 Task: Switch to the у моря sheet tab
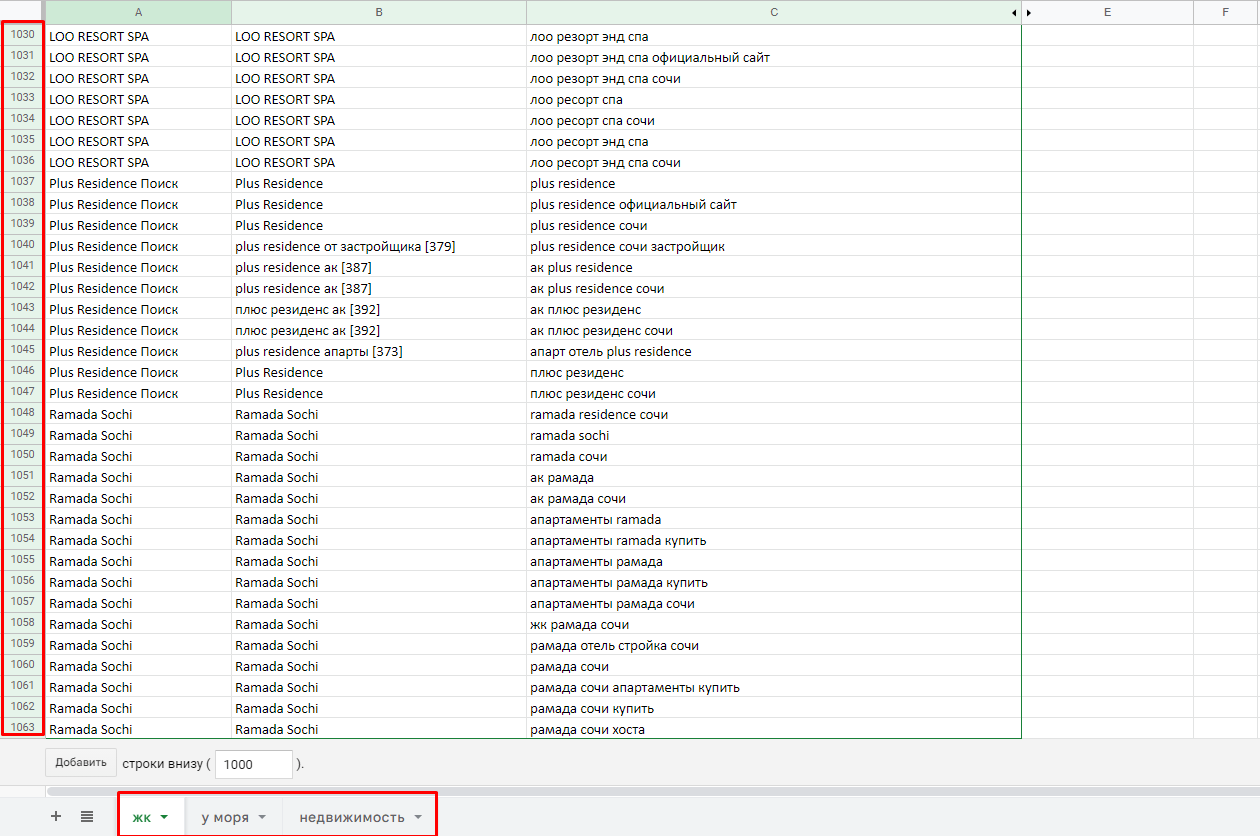[234, 817]
